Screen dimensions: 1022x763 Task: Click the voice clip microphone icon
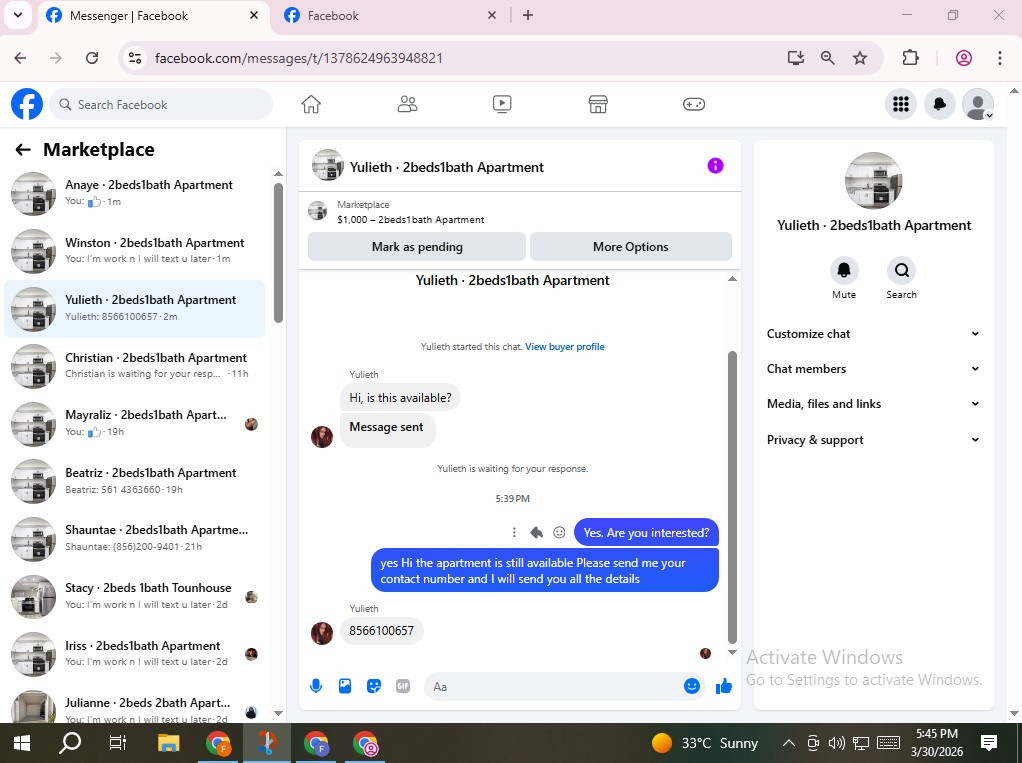pyautogui.click(x=316, y=686)
